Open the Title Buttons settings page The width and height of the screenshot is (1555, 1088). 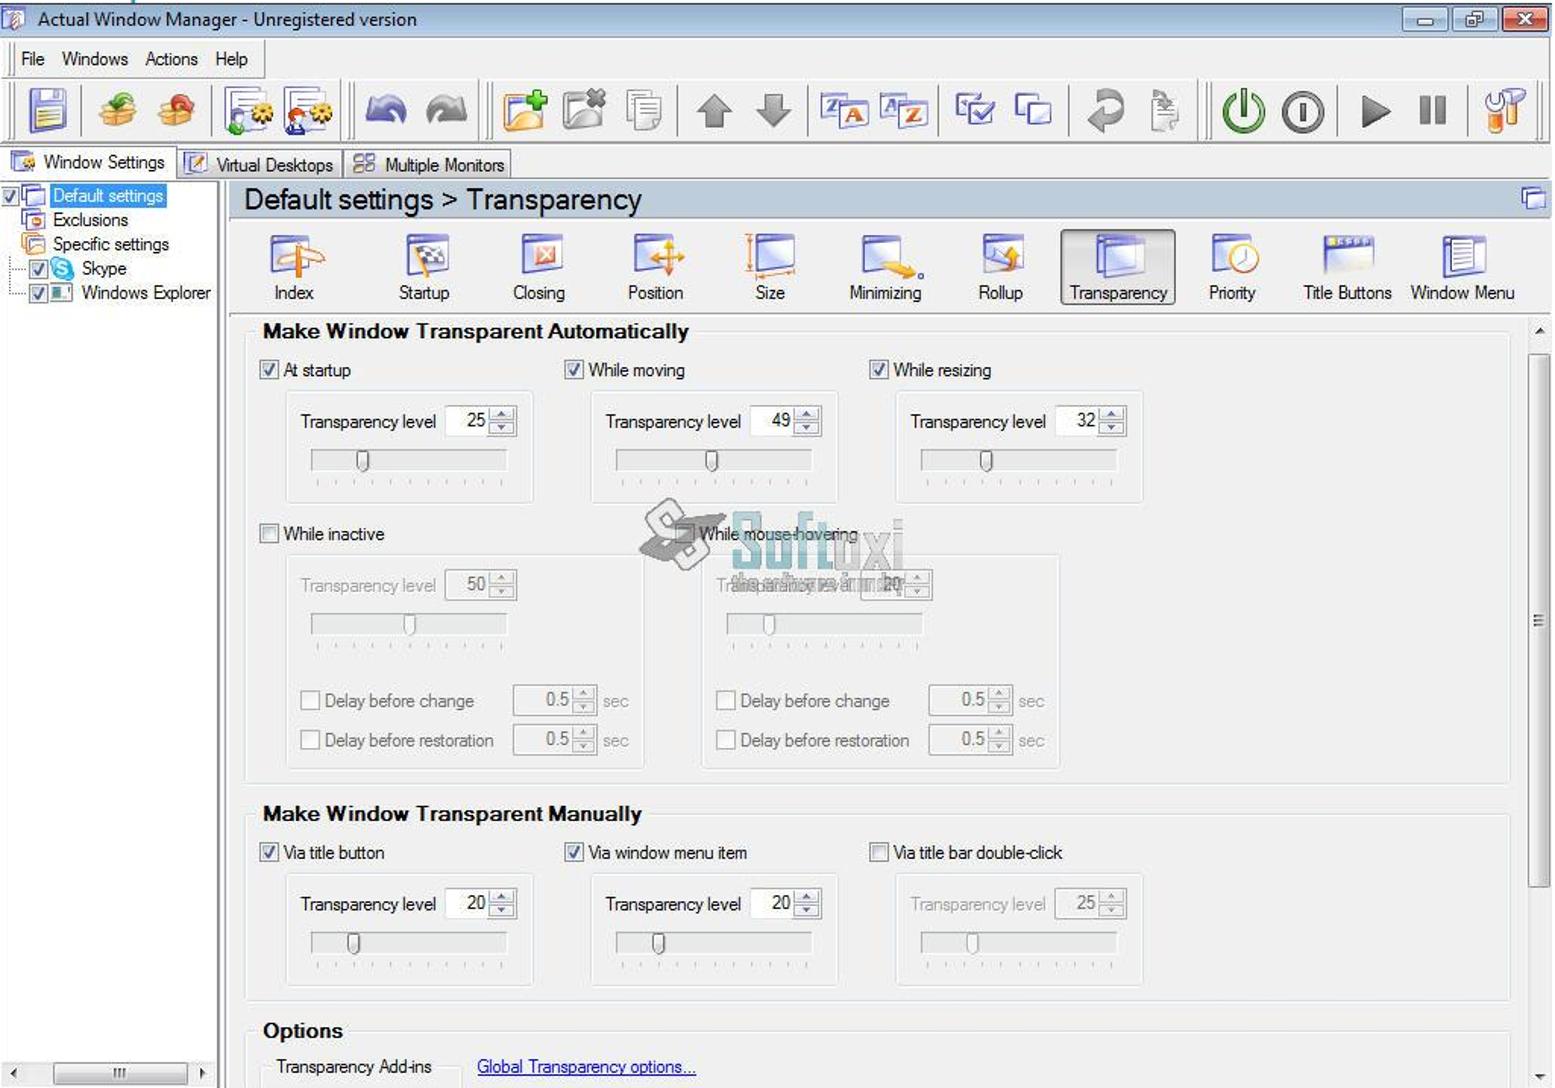(x=1346, y=267)
